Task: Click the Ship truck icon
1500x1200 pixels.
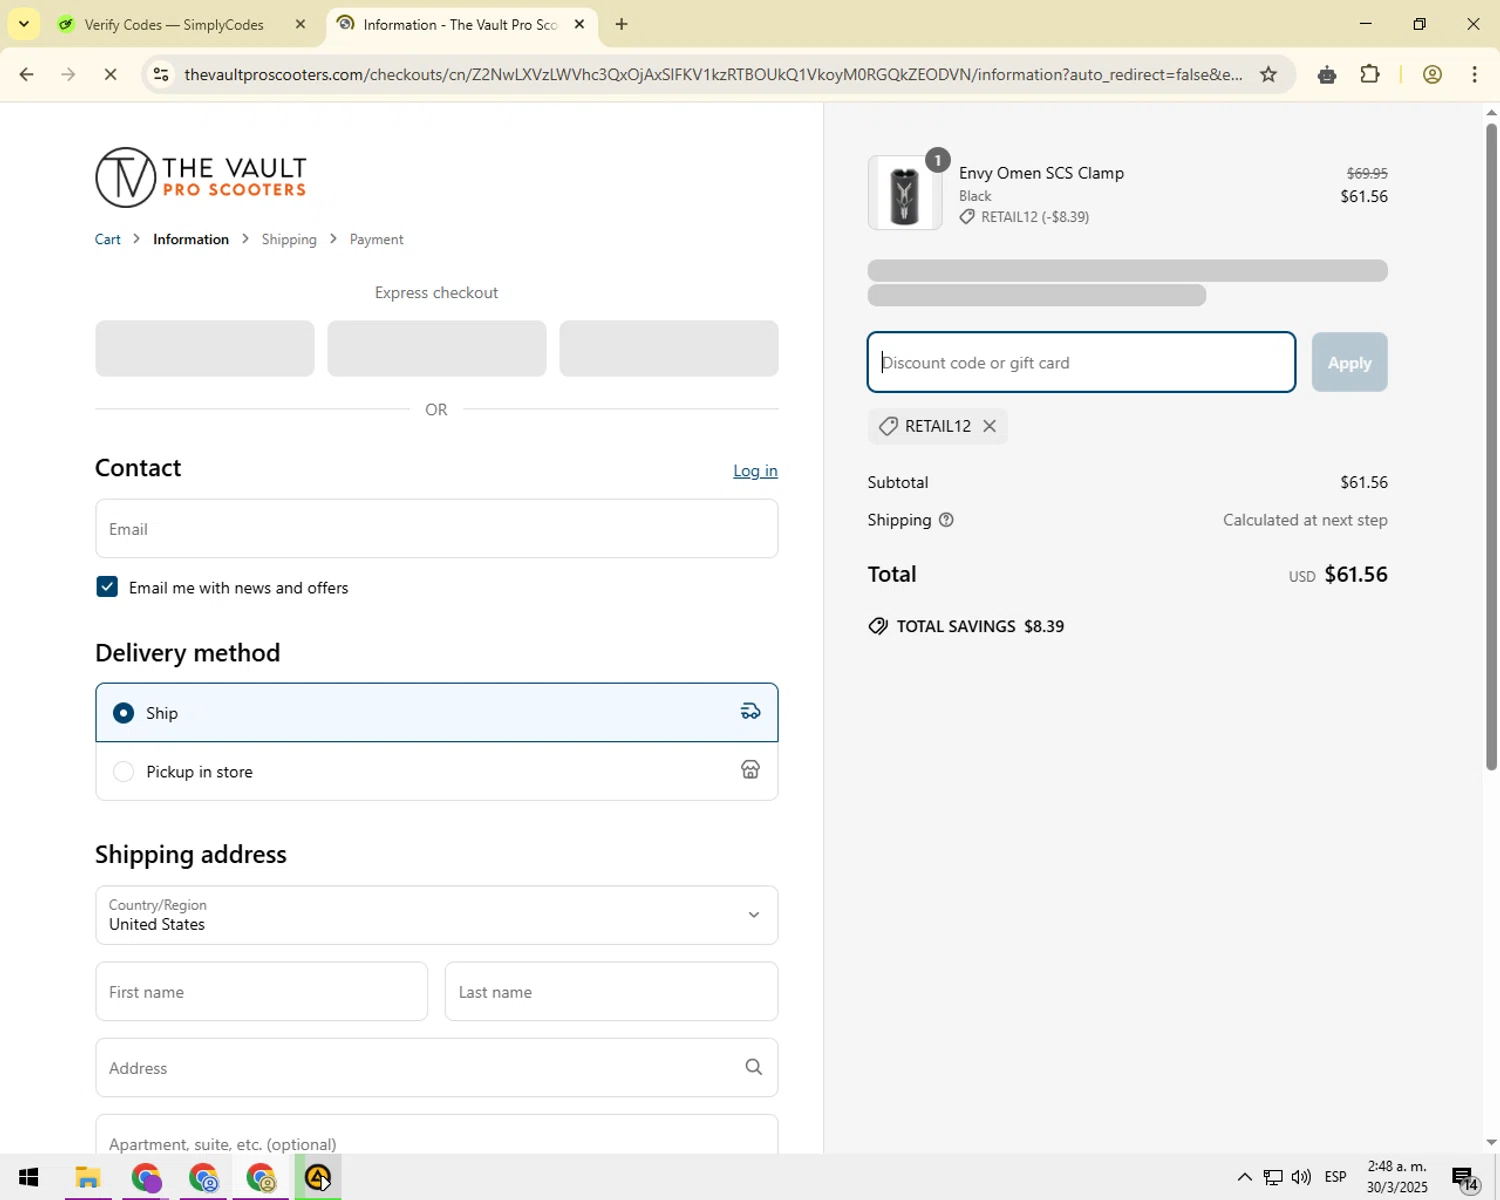Action: click(x=750, y=712)
